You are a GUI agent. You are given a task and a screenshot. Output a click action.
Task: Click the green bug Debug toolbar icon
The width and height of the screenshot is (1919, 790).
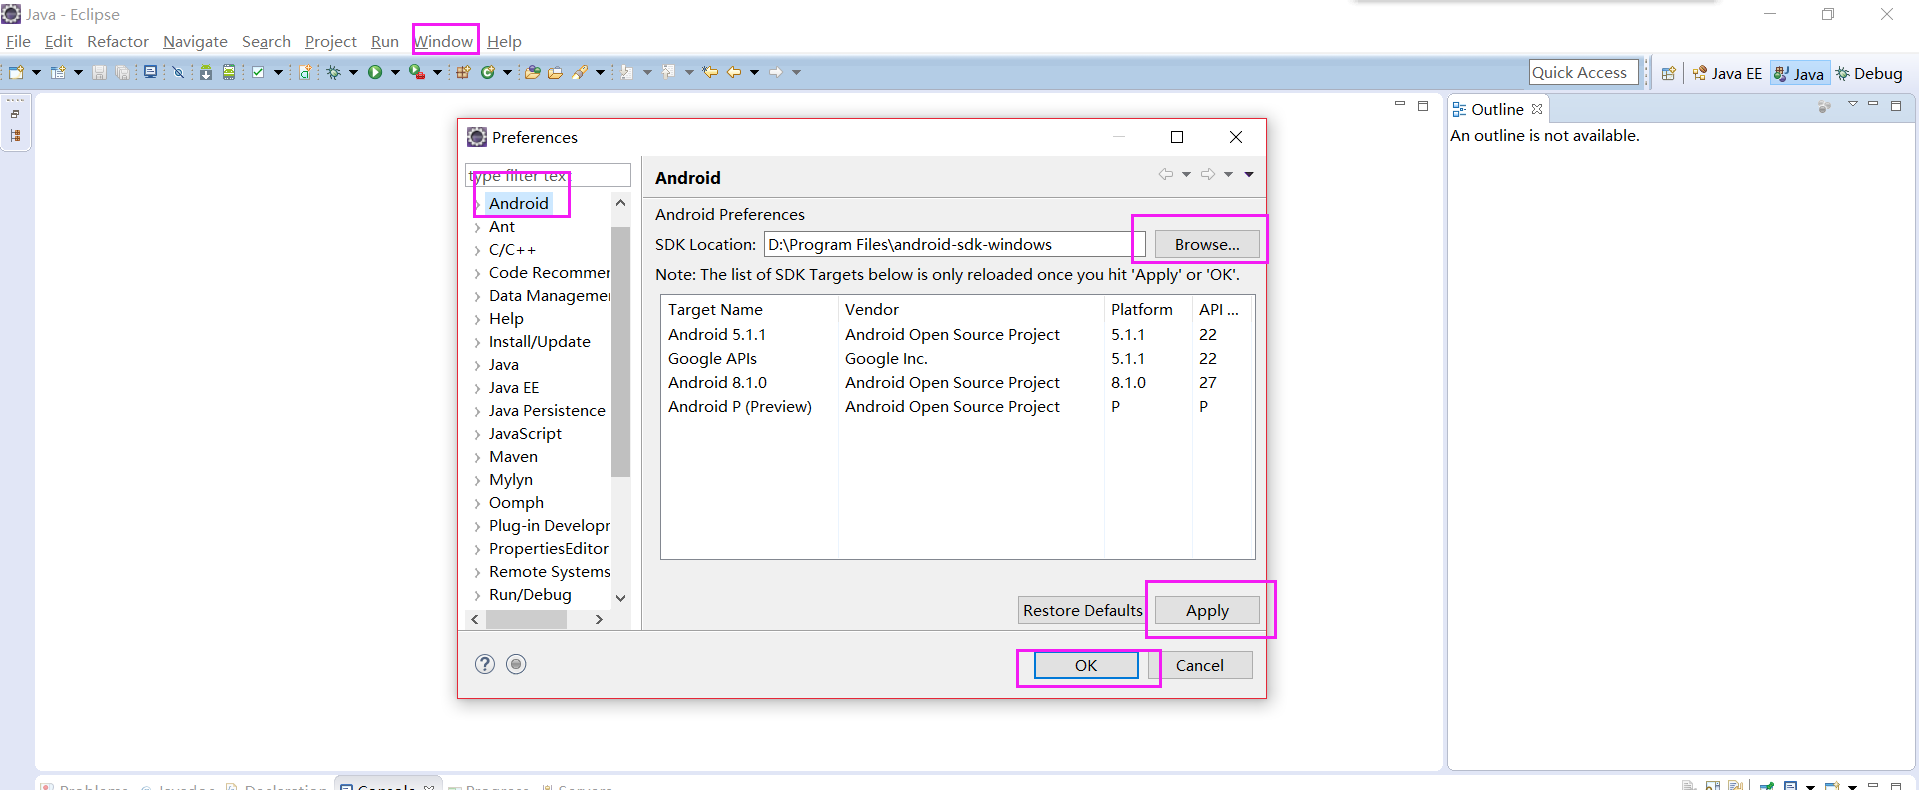pos(333,72)
